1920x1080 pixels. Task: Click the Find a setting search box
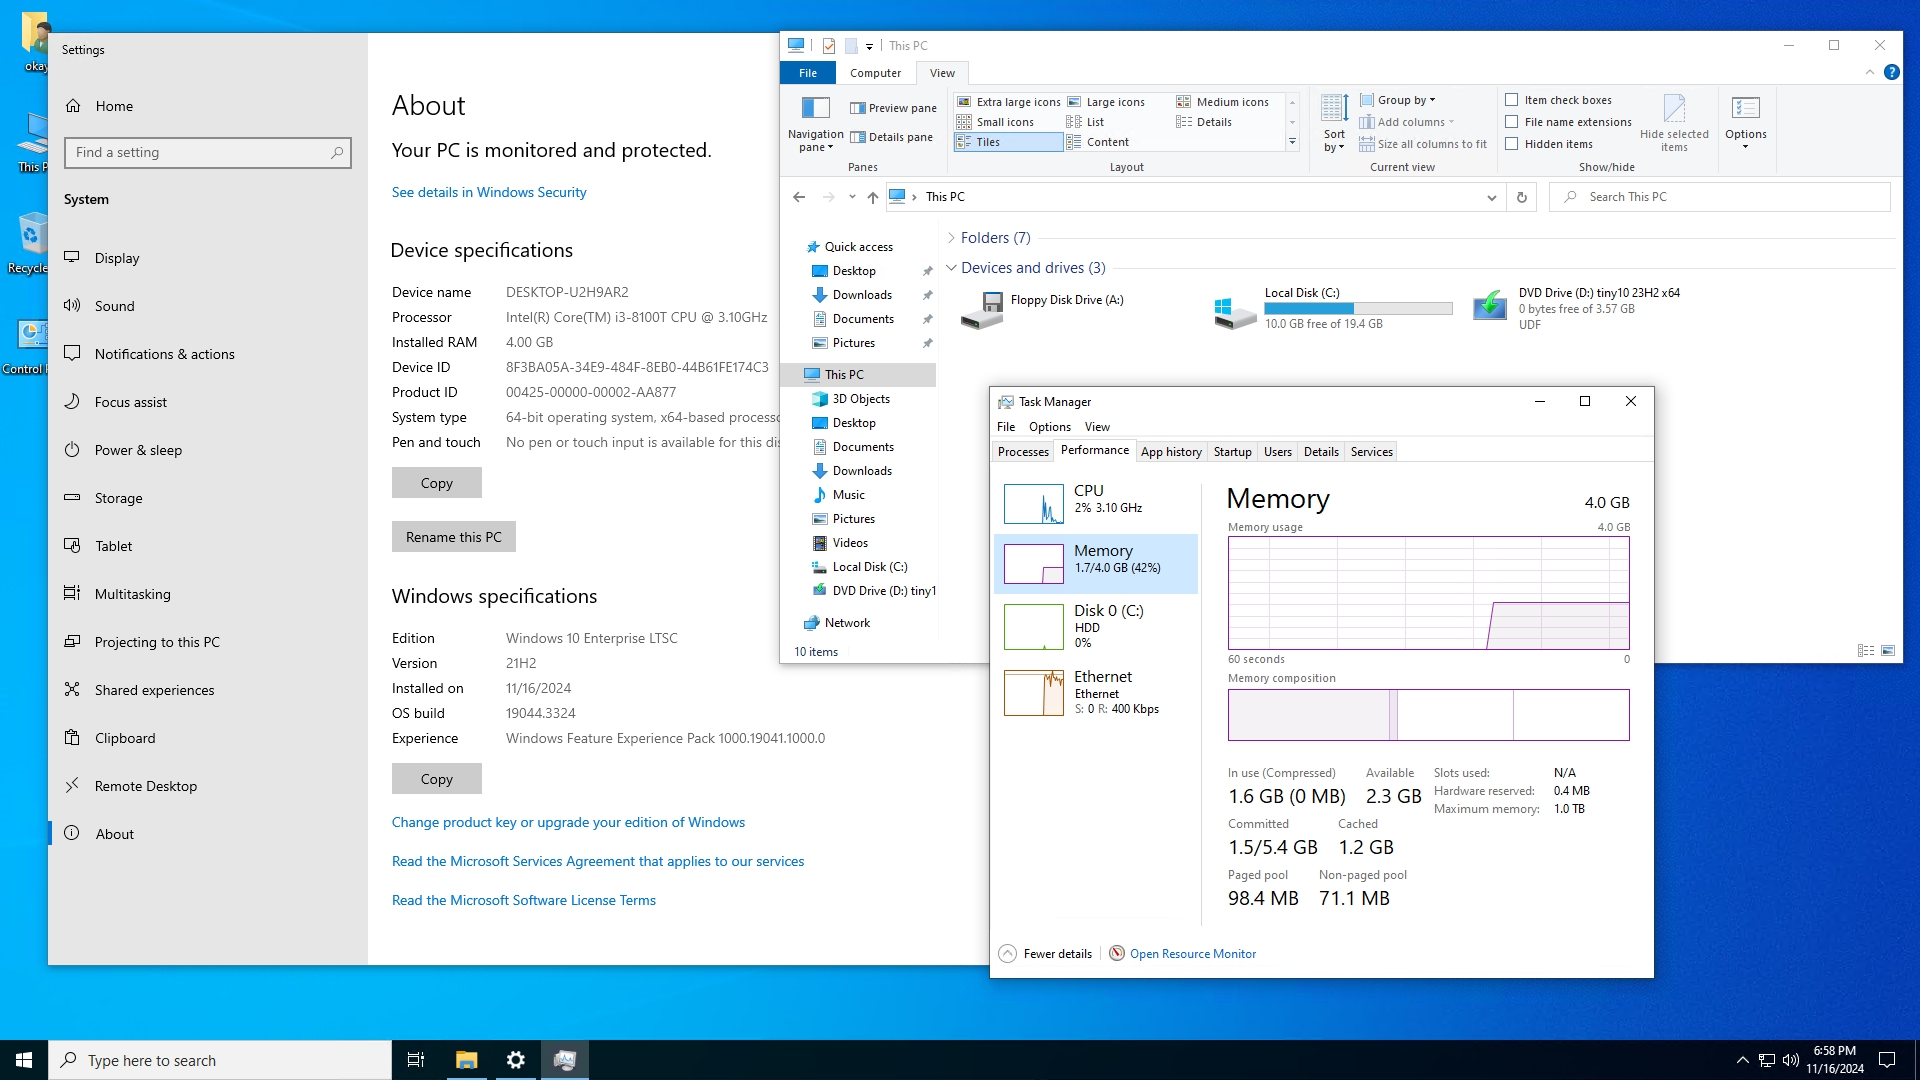click(x=200, y=152)
